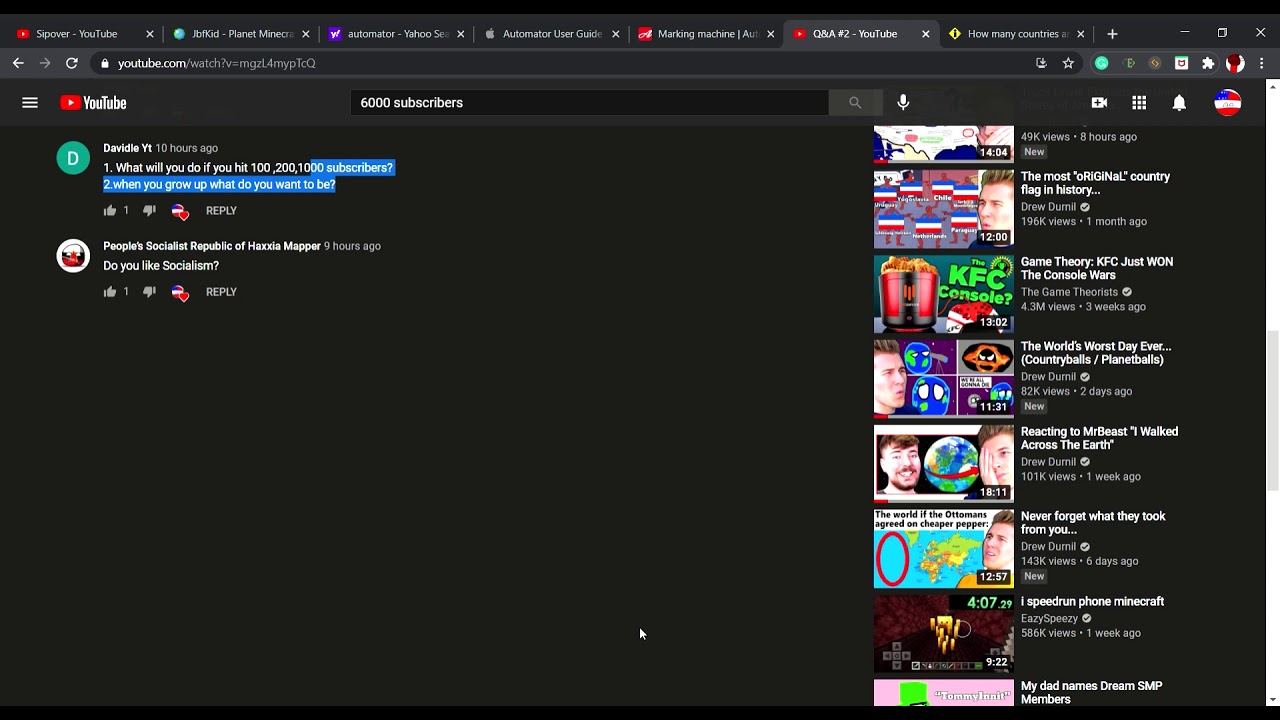
Task: Open the World's Worst Day Ever thumbnail
Action: tap(943, 379)
